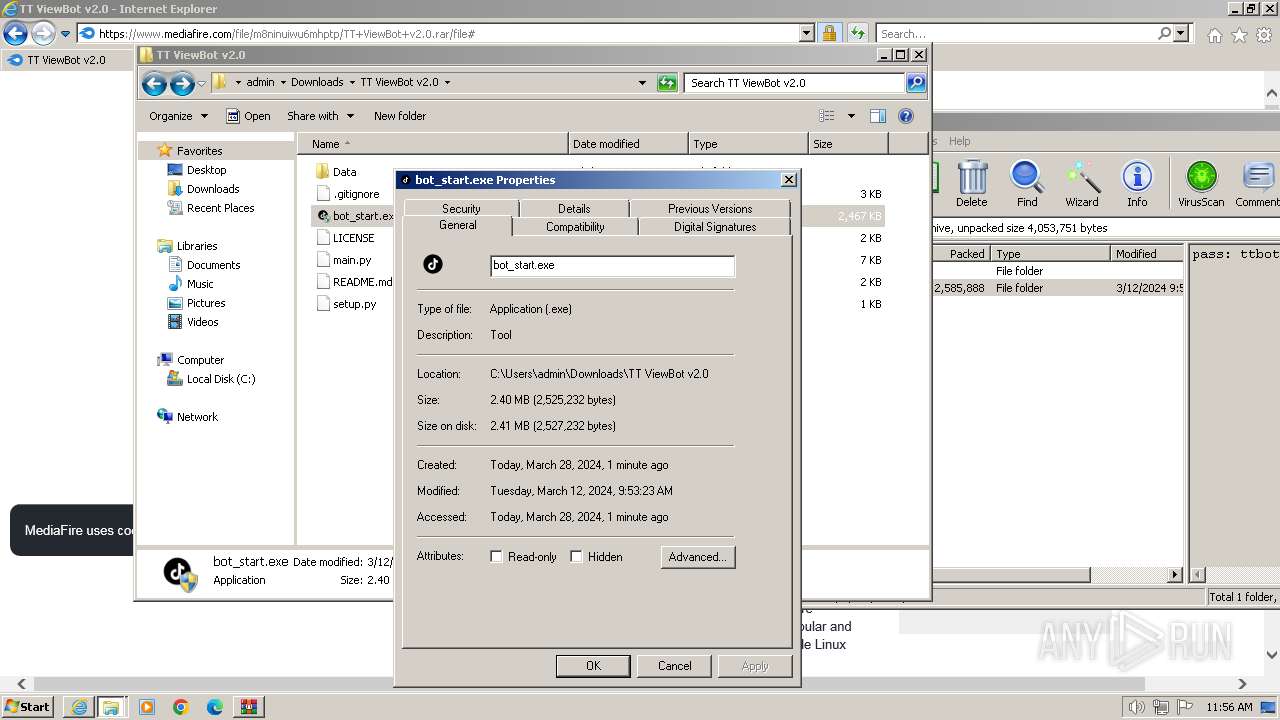This screenshot has width=1280, height=720.
Task: Expand the admin breadcrumb arrow
Action: click(282, 83)
